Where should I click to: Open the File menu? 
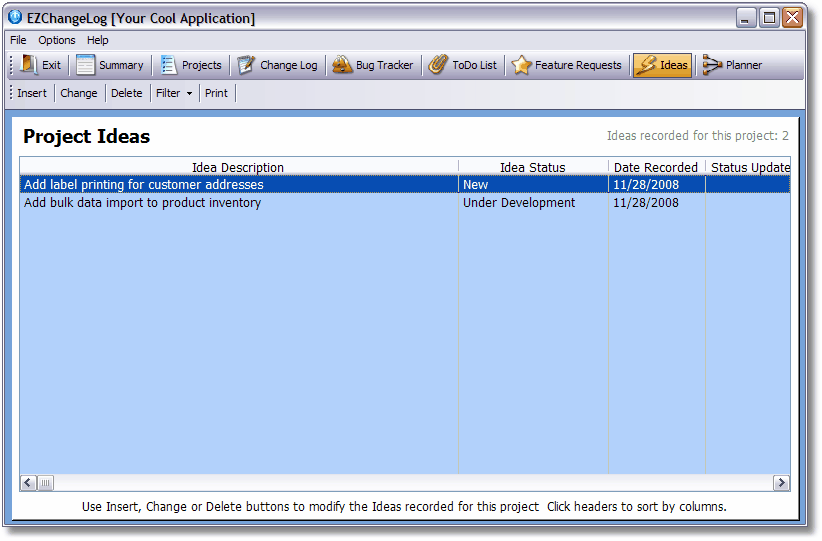pos(18,40)
